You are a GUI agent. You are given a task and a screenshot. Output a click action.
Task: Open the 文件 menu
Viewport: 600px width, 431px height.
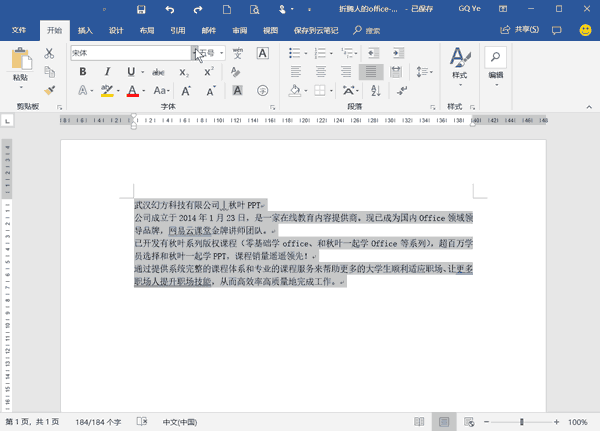point(19,30)
